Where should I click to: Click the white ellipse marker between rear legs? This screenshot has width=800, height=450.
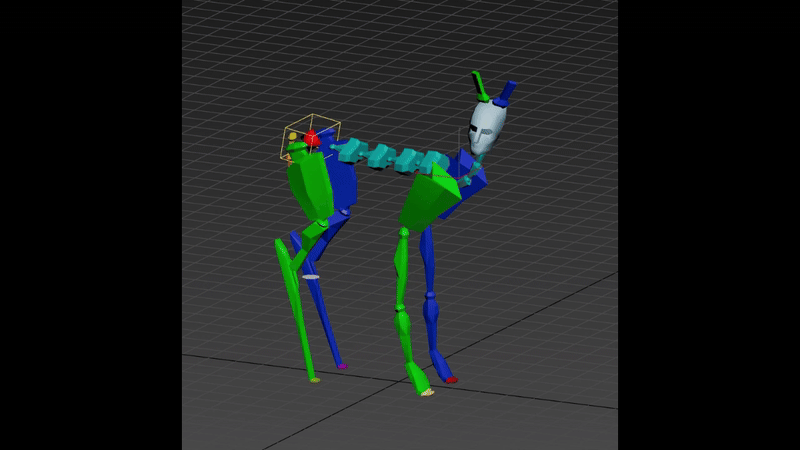click(311, 276)
